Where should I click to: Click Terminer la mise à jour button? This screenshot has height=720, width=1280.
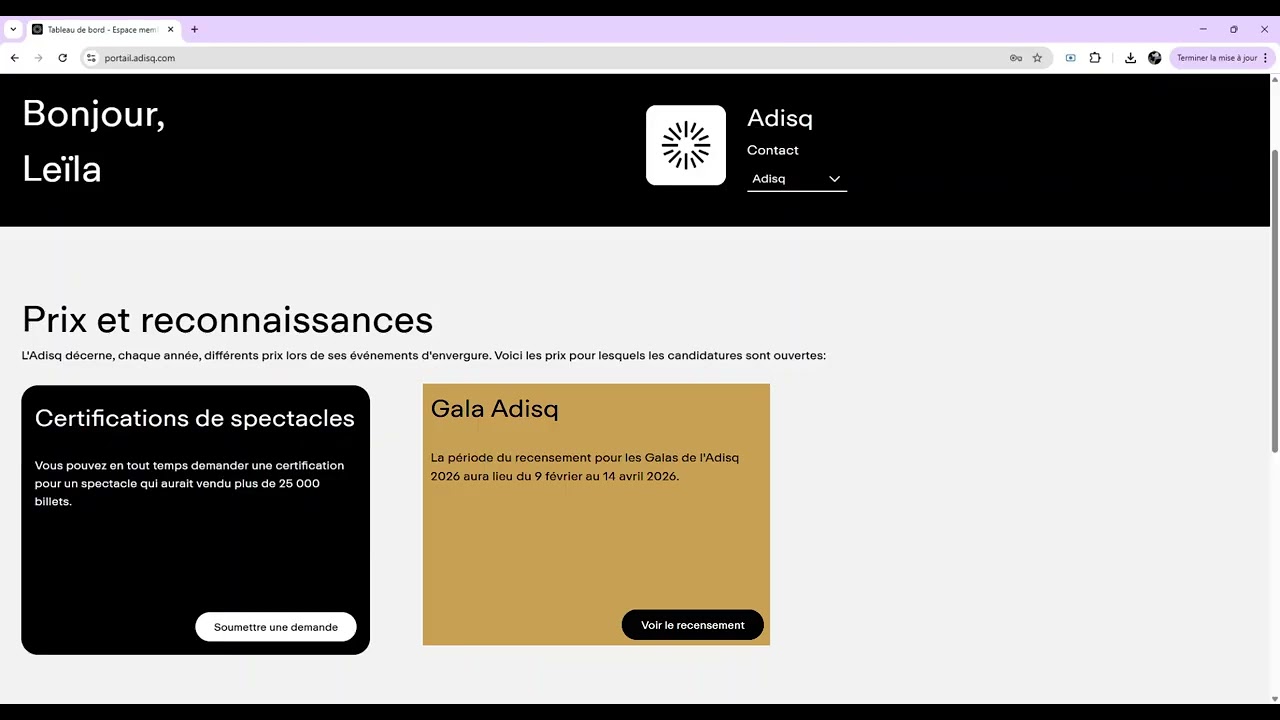point(1221,58)
